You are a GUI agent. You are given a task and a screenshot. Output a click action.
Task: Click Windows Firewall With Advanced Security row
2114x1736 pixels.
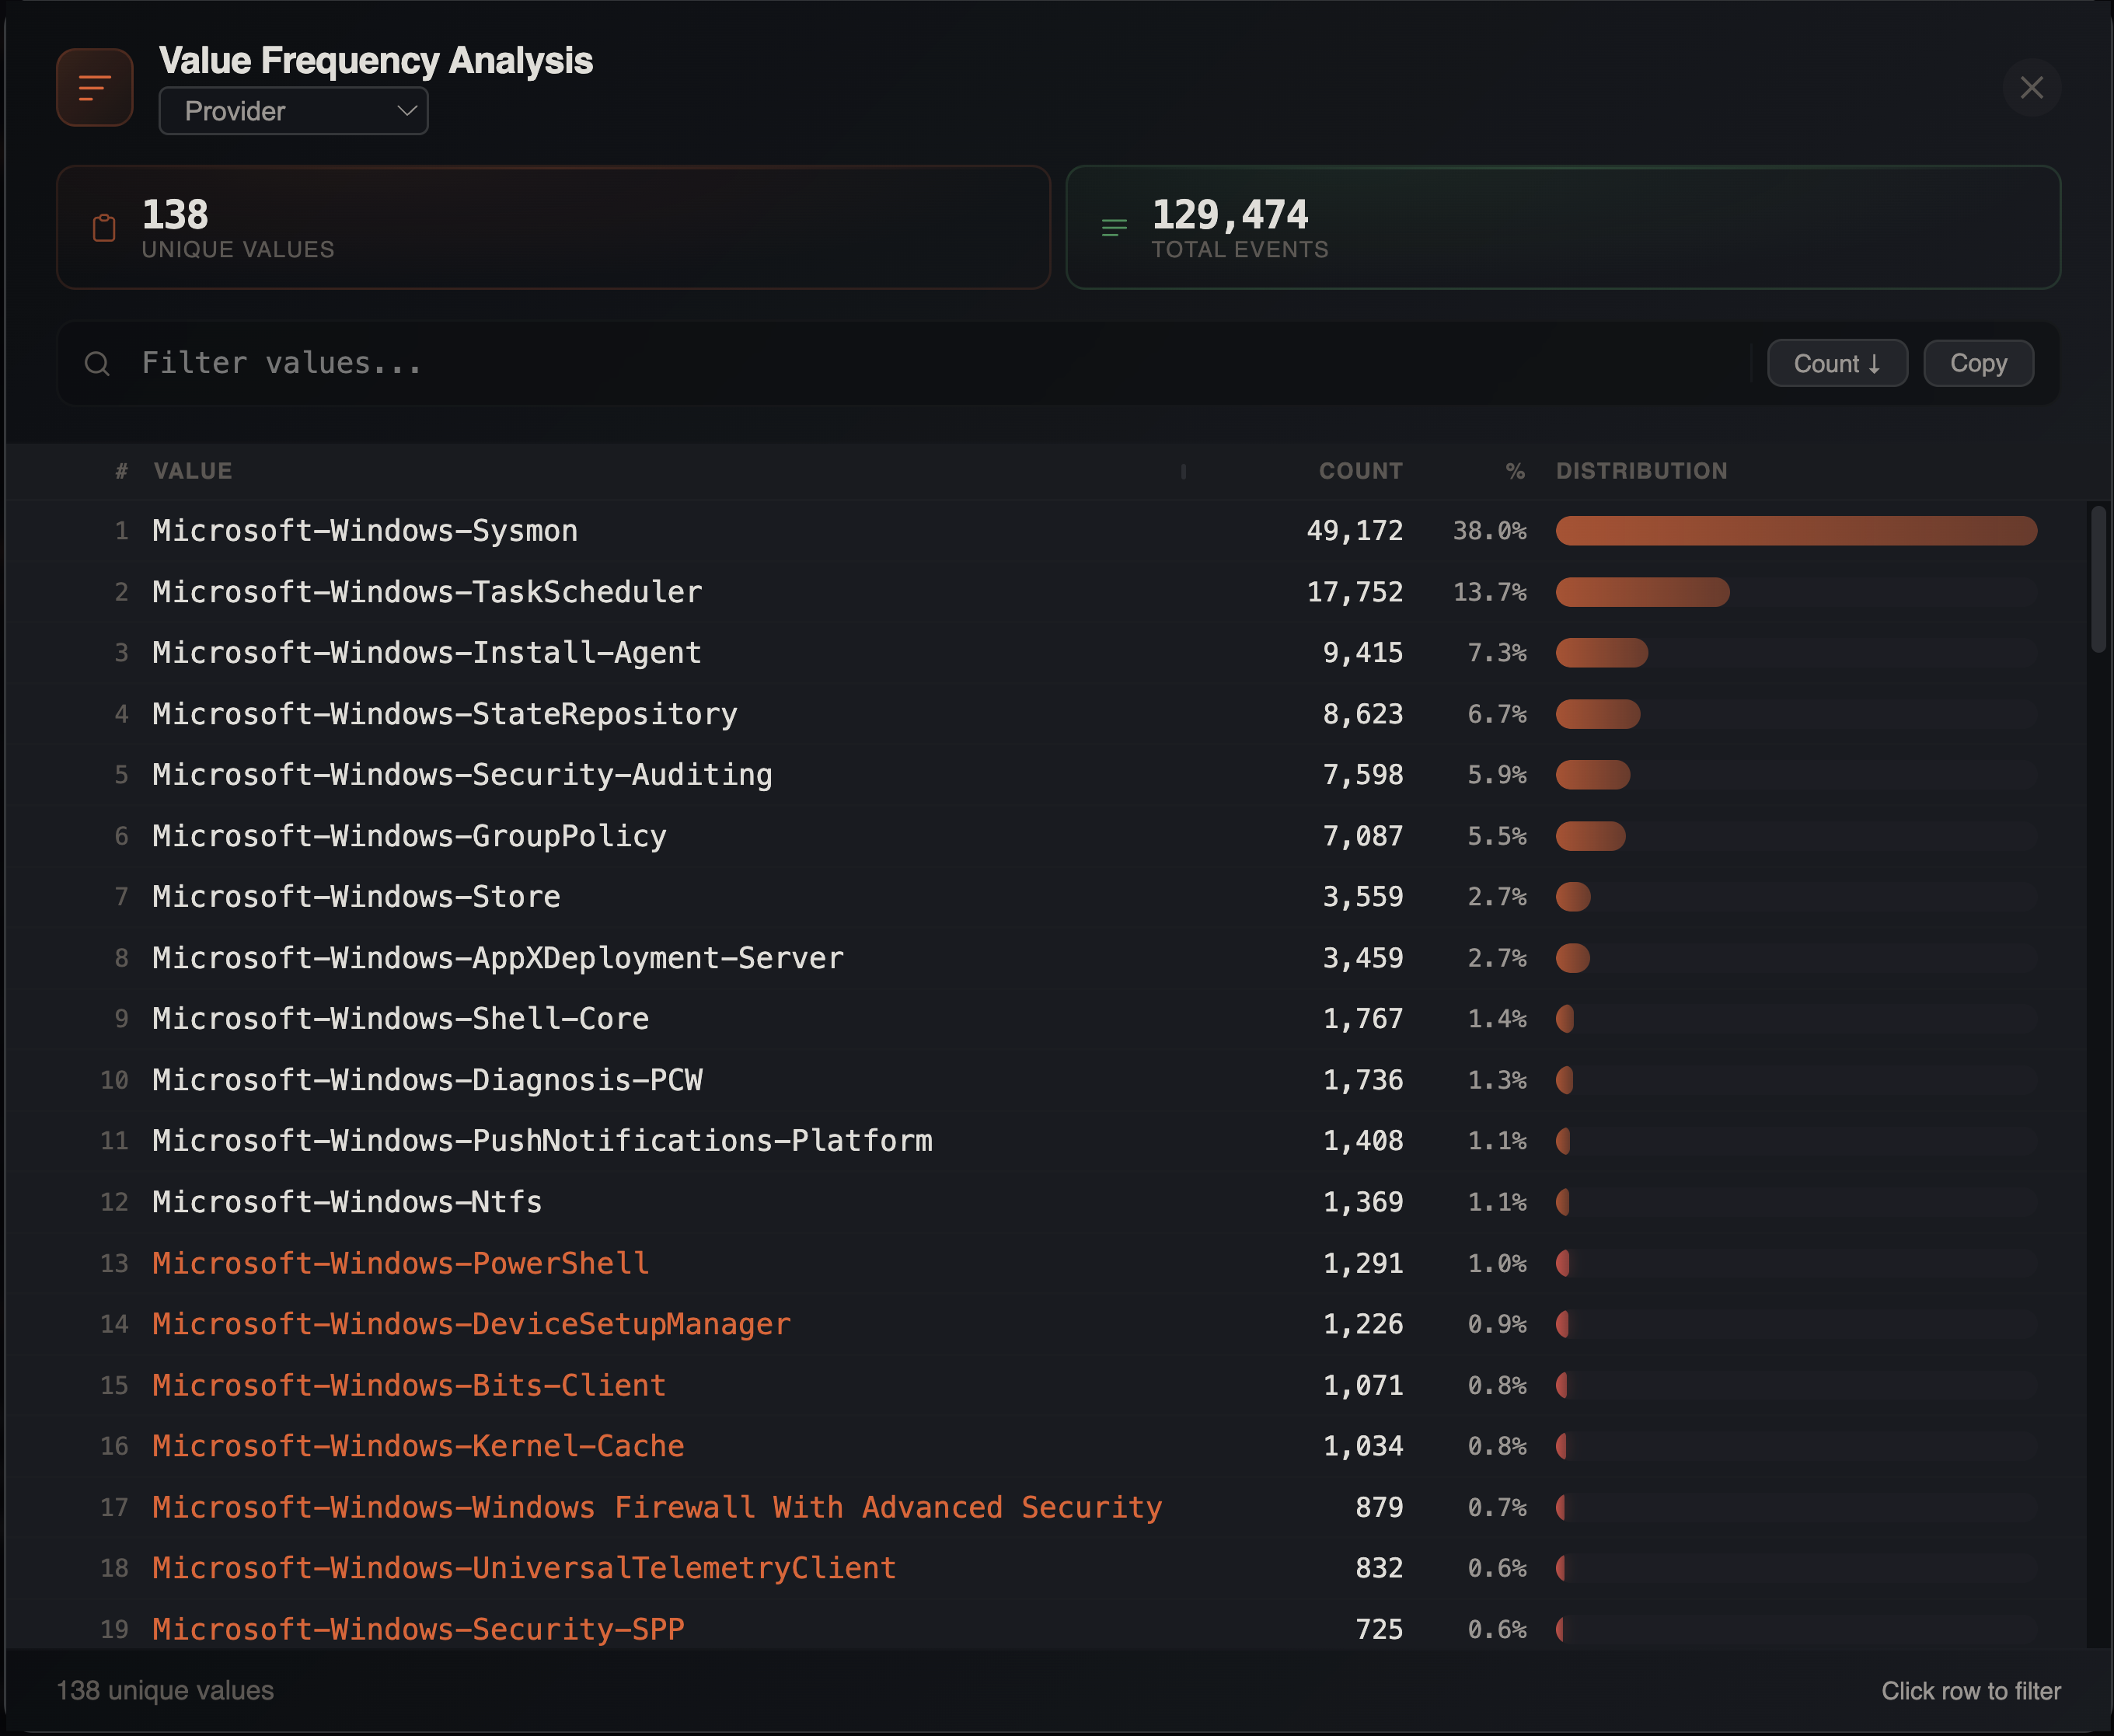point(657,1507)
